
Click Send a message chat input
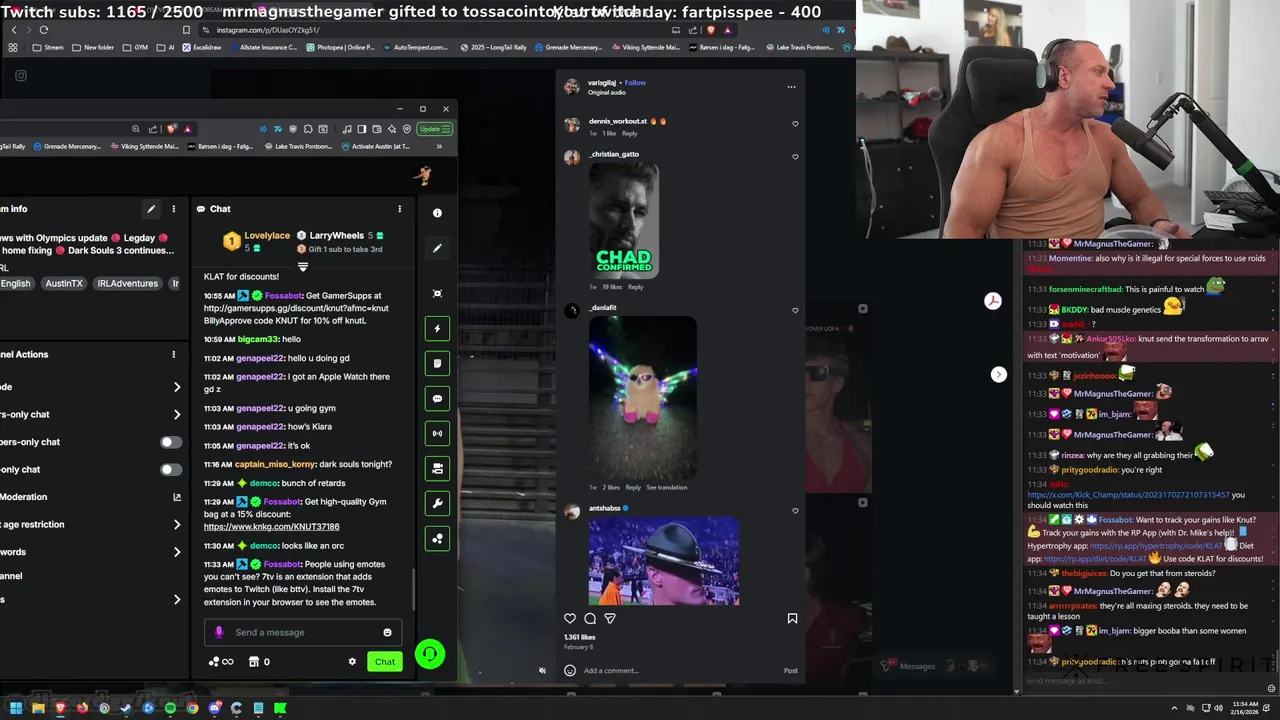pyautogui.click(x=303, y=632)
